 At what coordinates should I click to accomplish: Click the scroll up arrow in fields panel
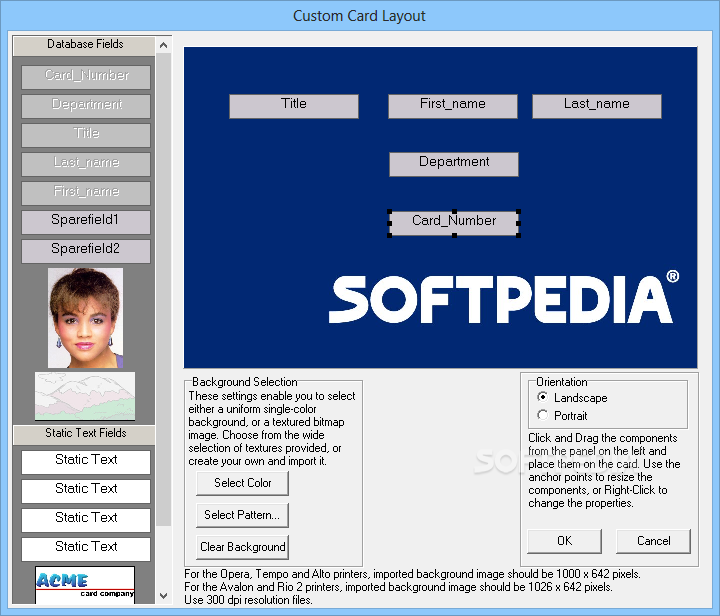[x=163, y=45]
